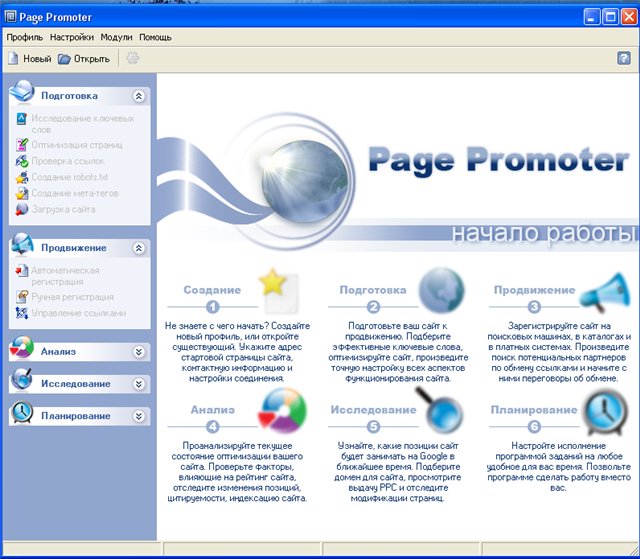Image resolution: width=640 pixels, height=559 pixels.
Task: Select Управление ссылками link
Action: click(x=79, y=313)
